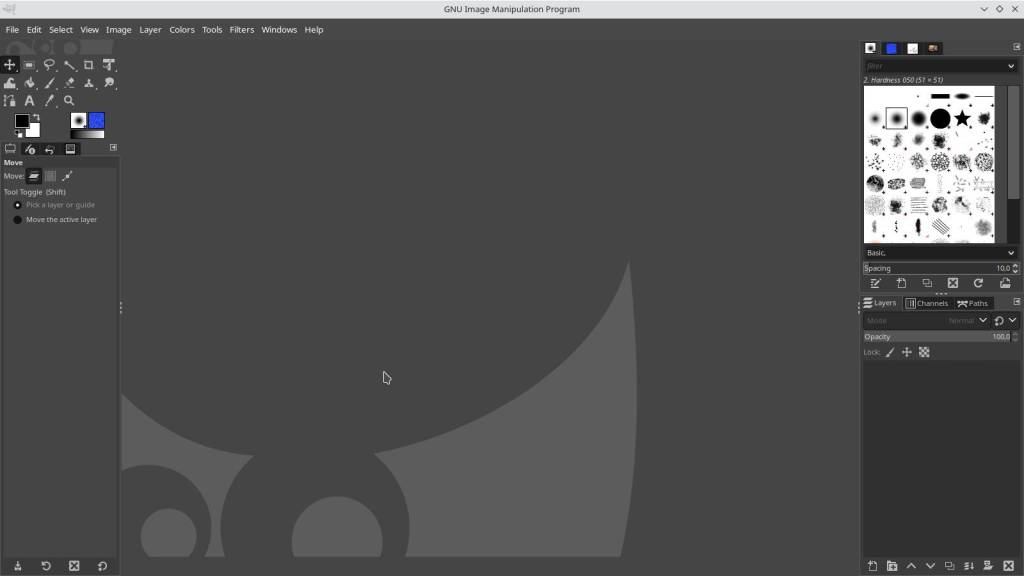Switch to Images tab in toolbox dock
The width and height of the screenshot is (1024, 576).
[70, 149]
